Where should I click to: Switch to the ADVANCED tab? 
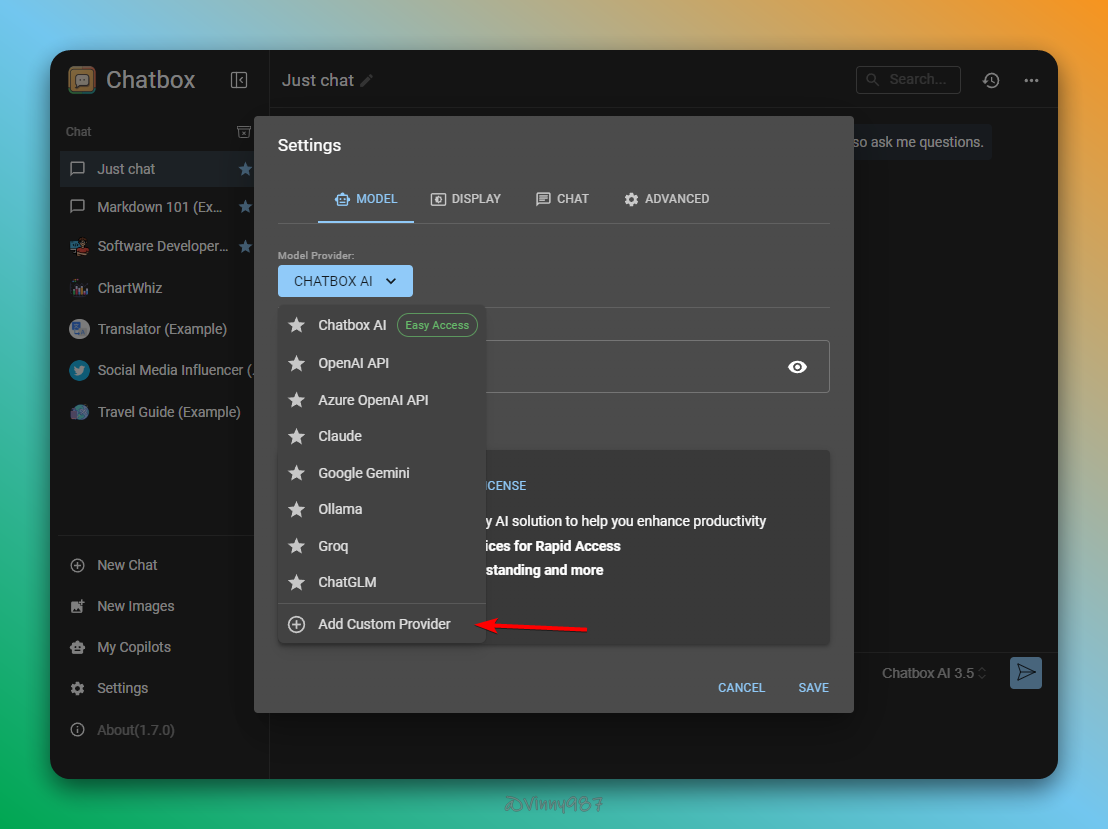[x=666, y=199]
